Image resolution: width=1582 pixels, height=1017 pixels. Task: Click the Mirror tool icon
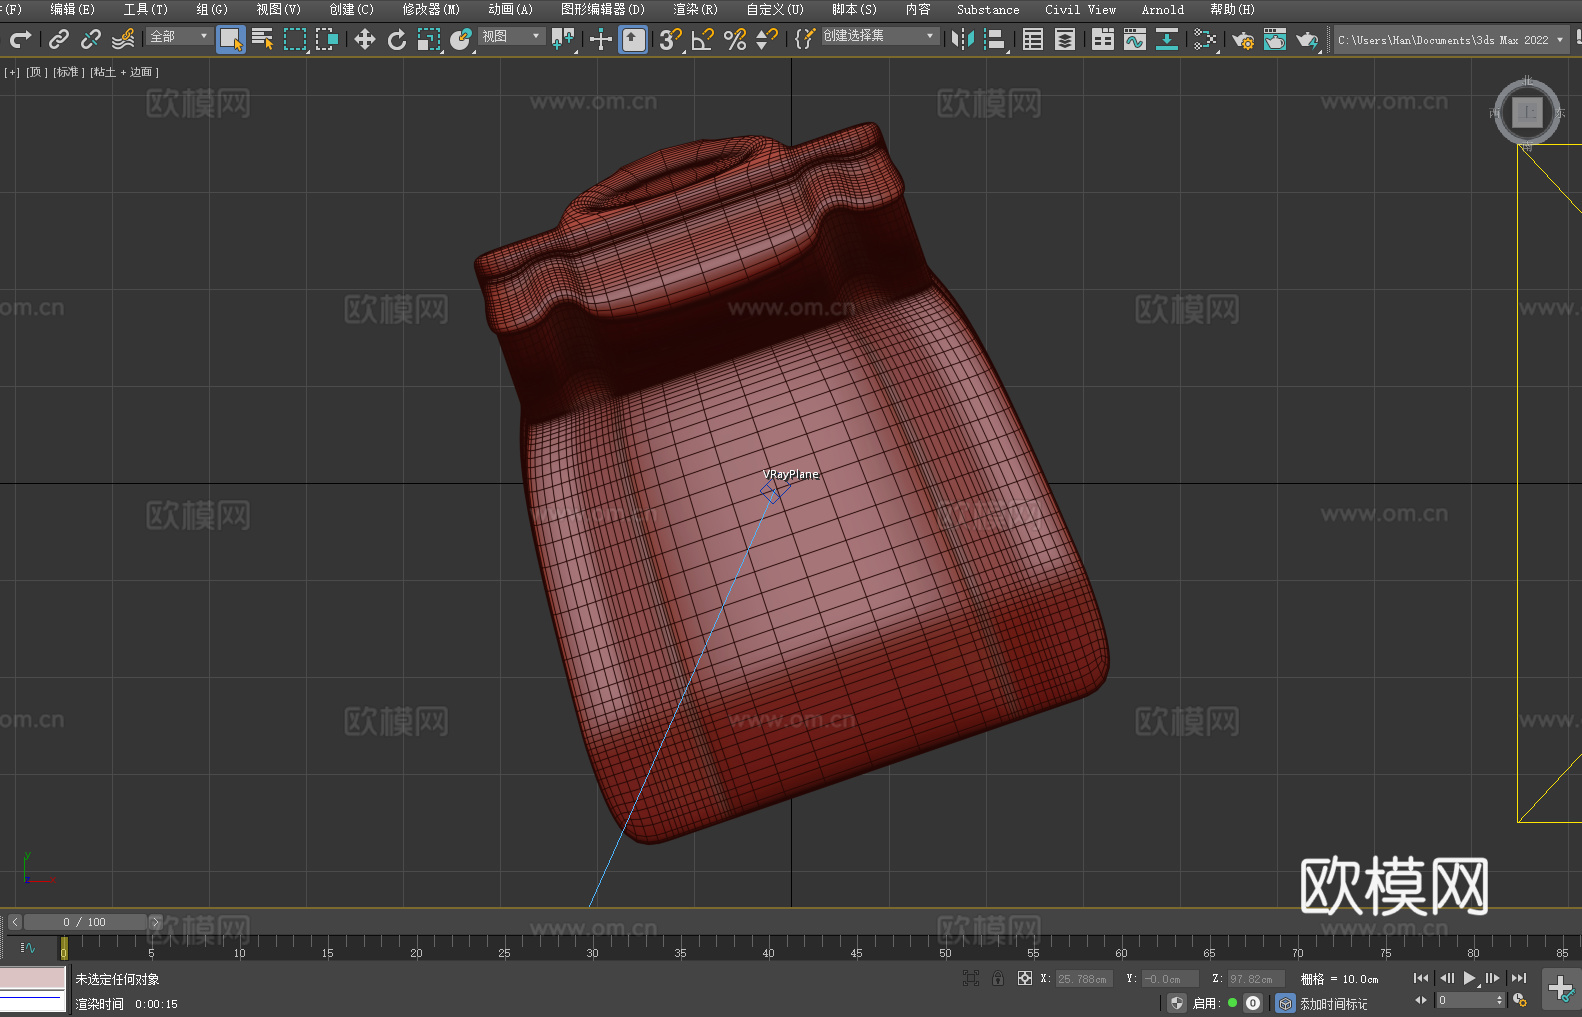click(963, 39)
